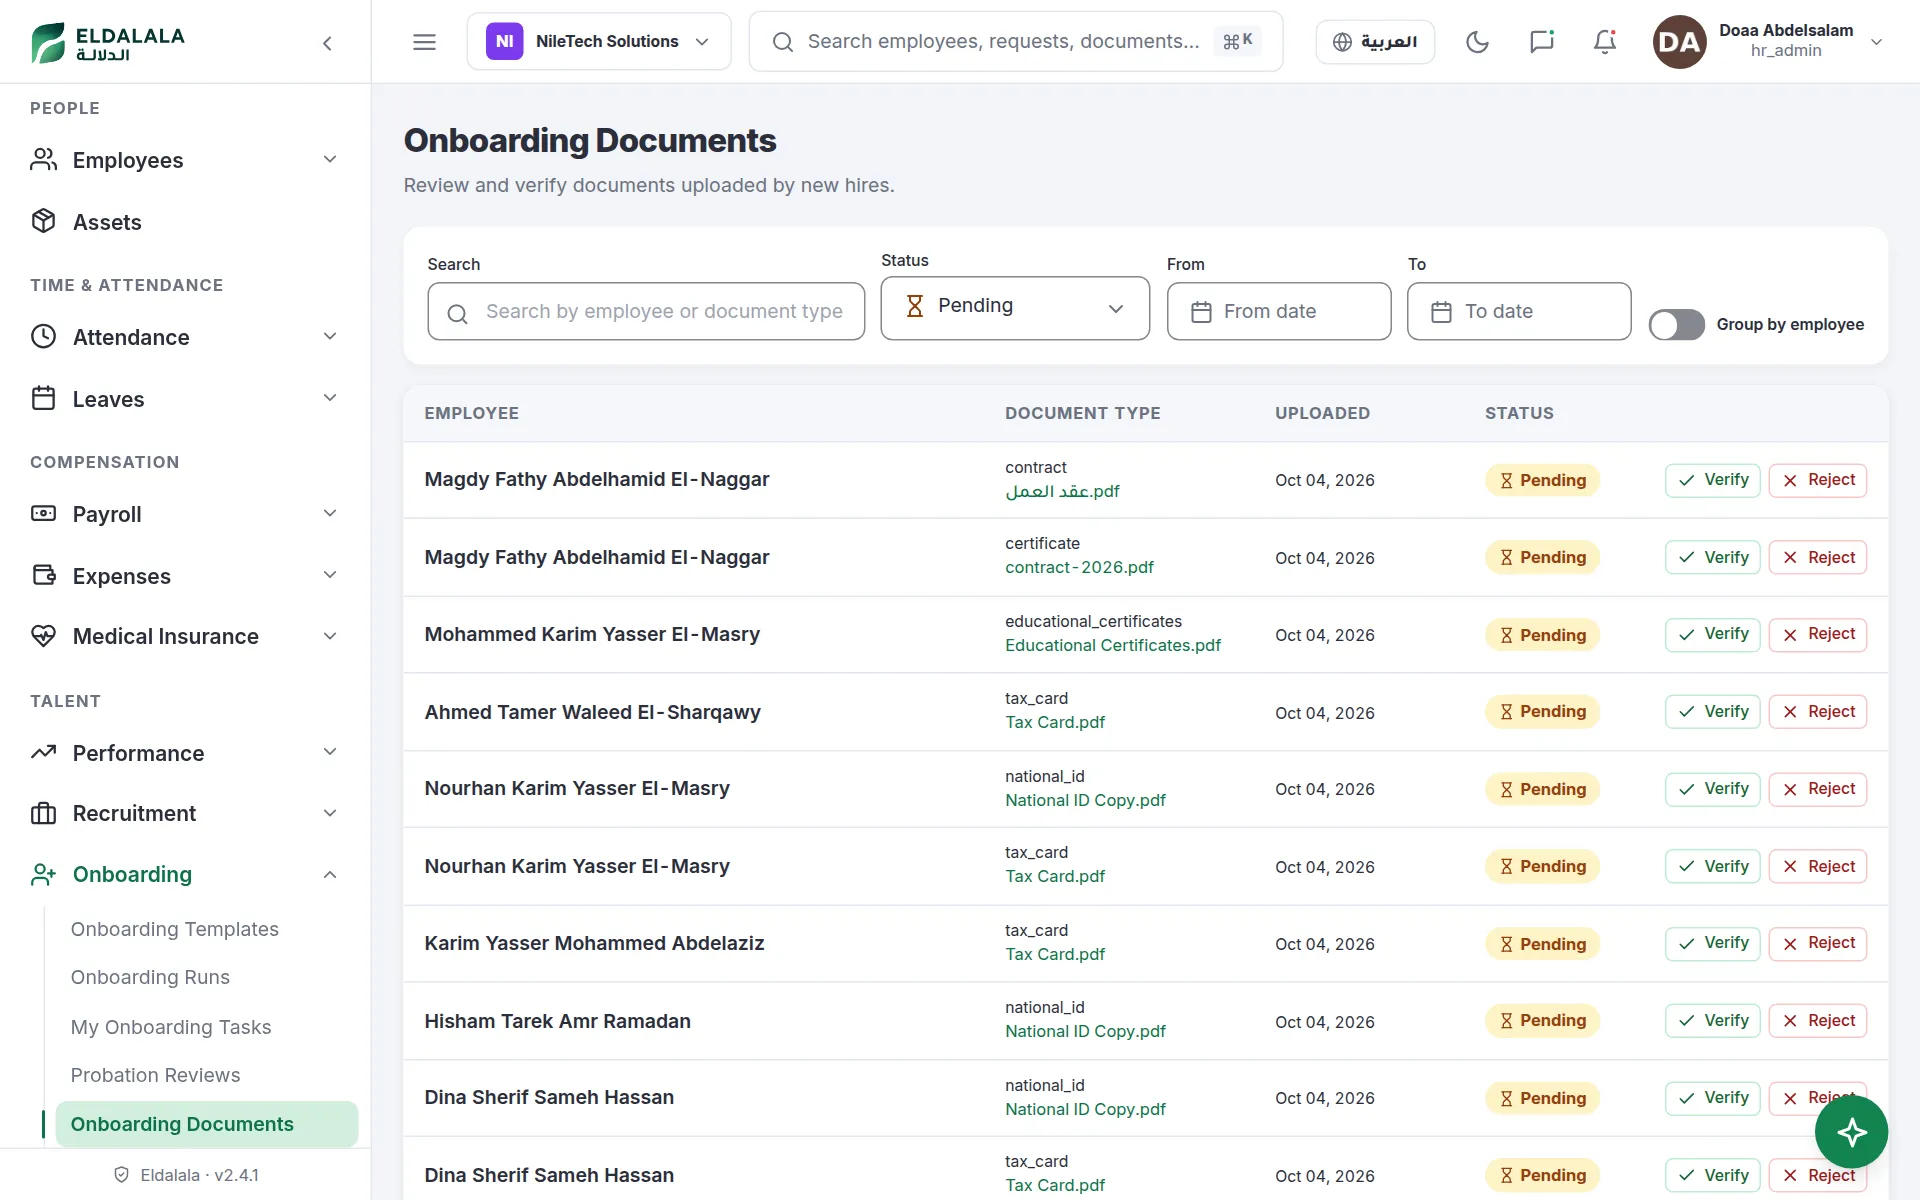
Task: Click the global search employees bar
Action: 1016,42
